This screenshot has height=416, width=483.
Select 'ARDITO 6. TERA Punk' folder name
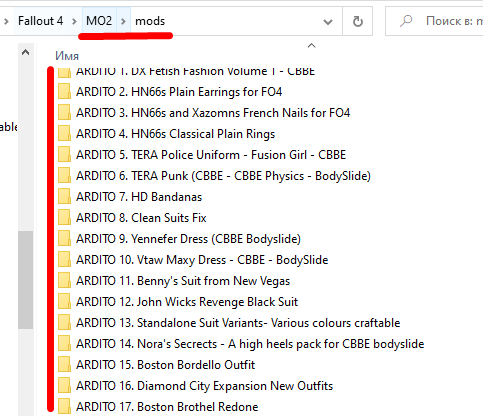224,176
